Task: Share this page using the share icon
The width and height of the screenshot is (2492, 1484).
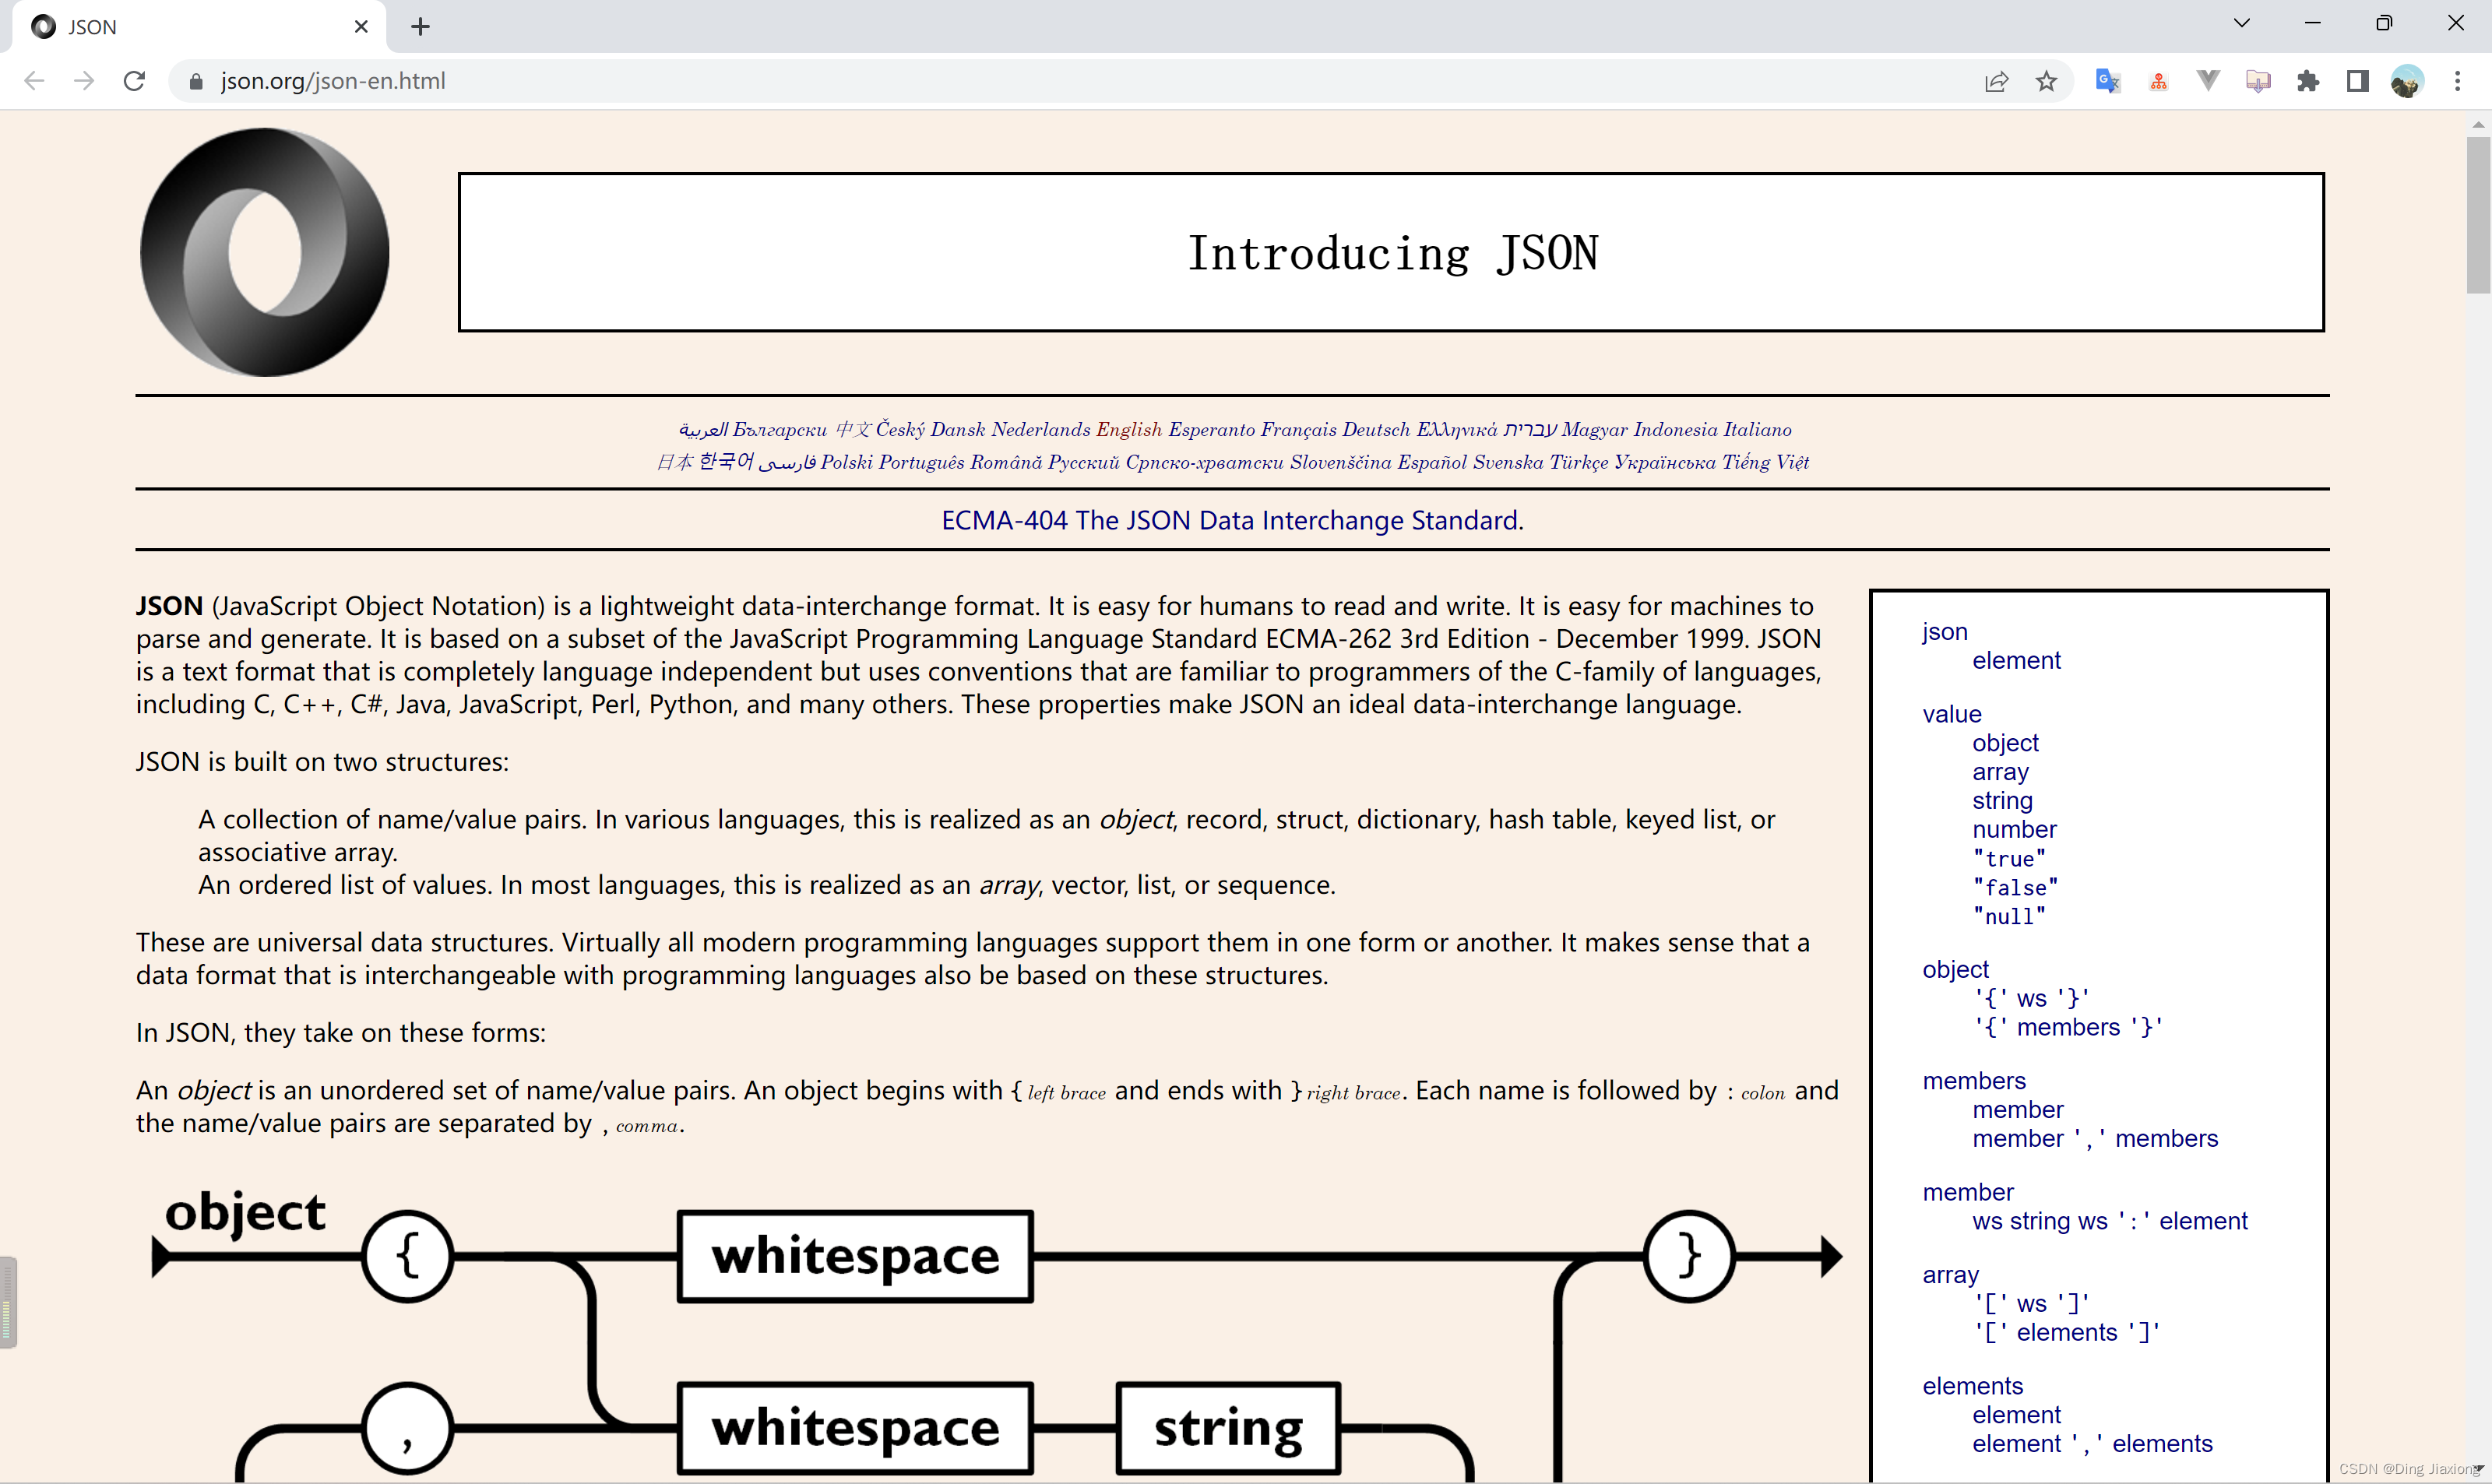Action: (1996, 81)
